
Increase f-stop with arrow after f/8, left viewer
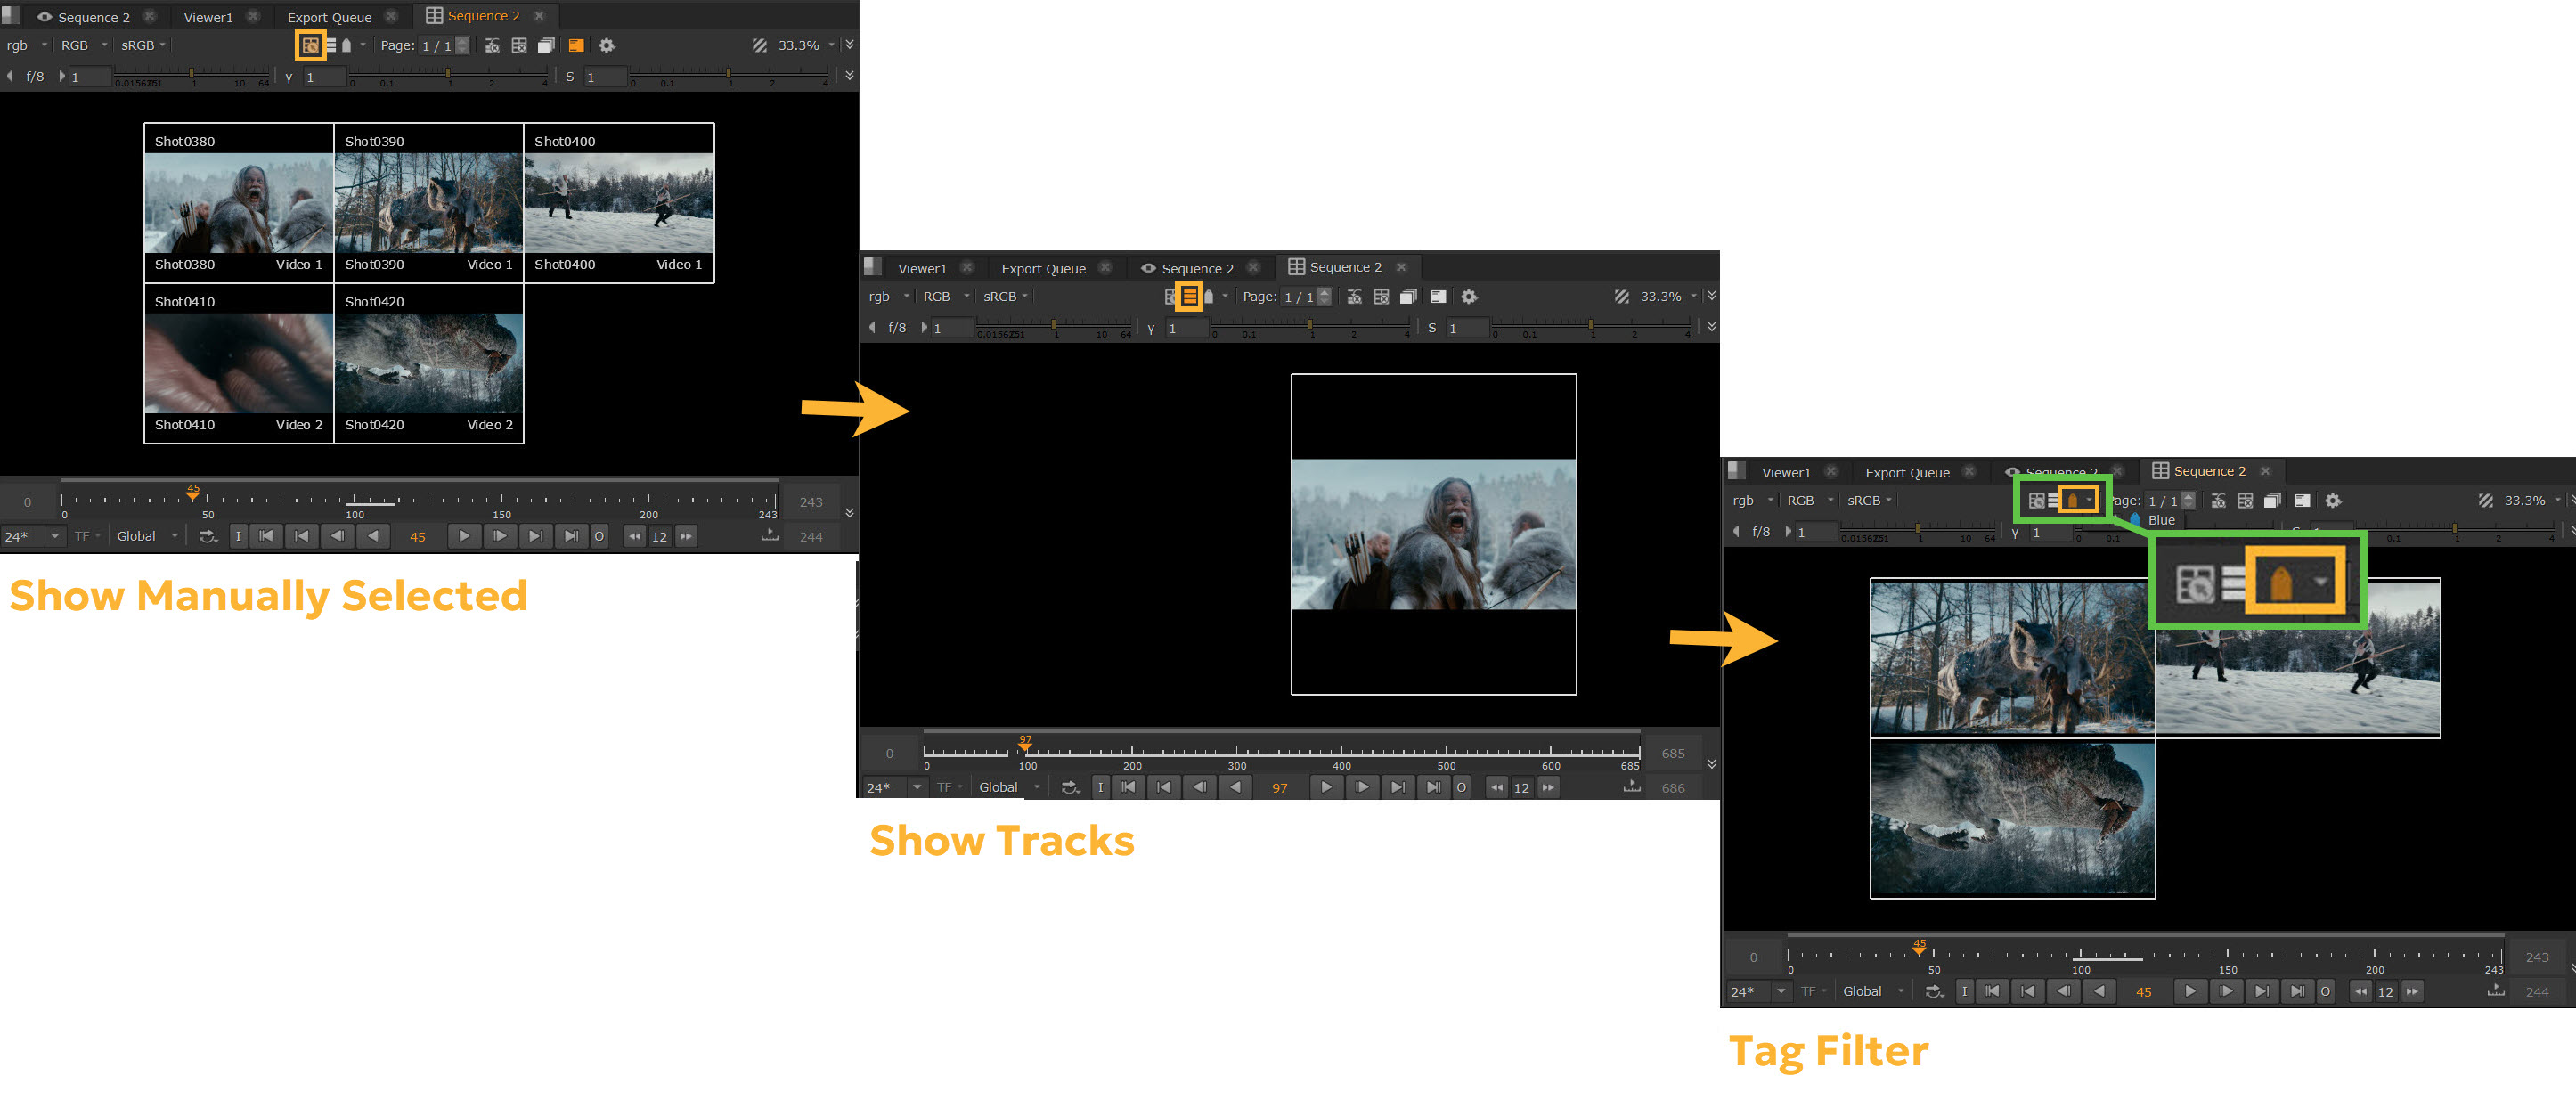click(x=61, y=76)
